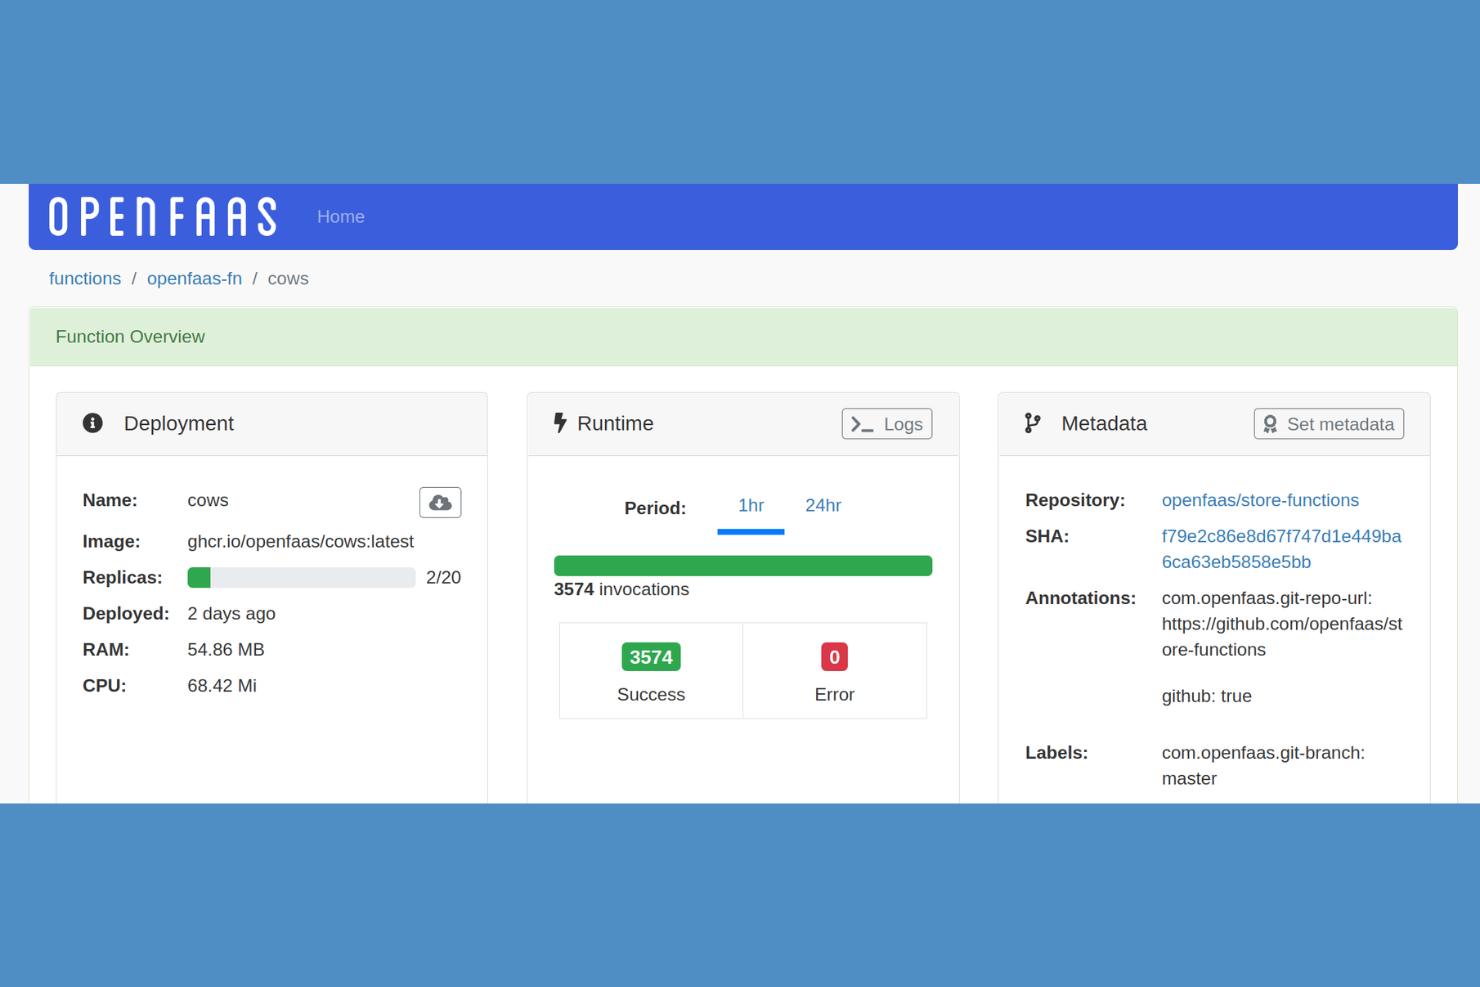
Task: Click the com.openfaas.git-repo-url annotation text
Action: (1282, 624)
